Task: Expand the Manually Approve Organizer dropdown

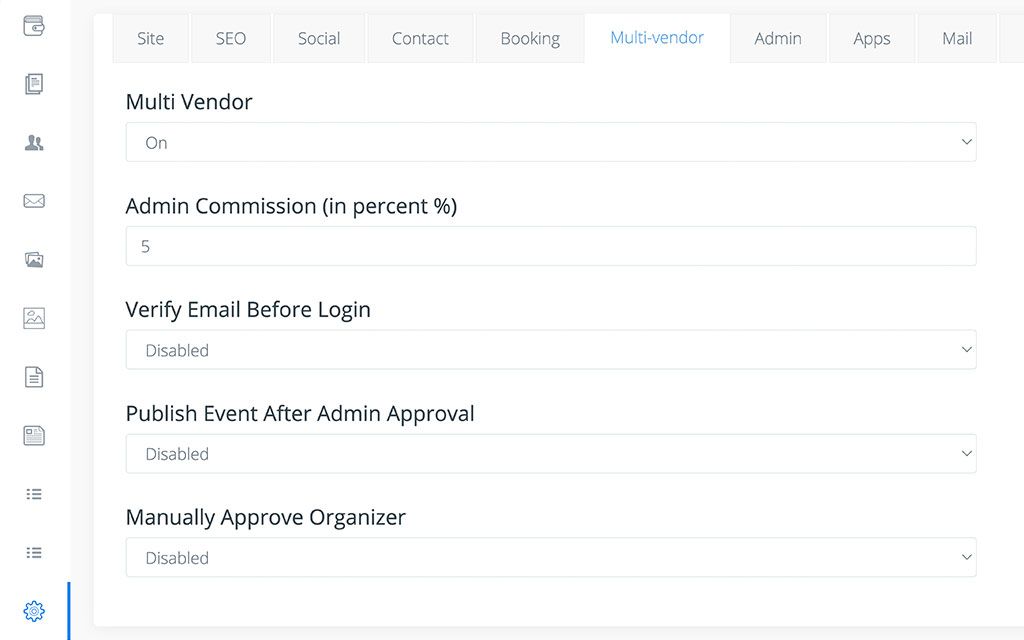Action: tap(551, 557)
